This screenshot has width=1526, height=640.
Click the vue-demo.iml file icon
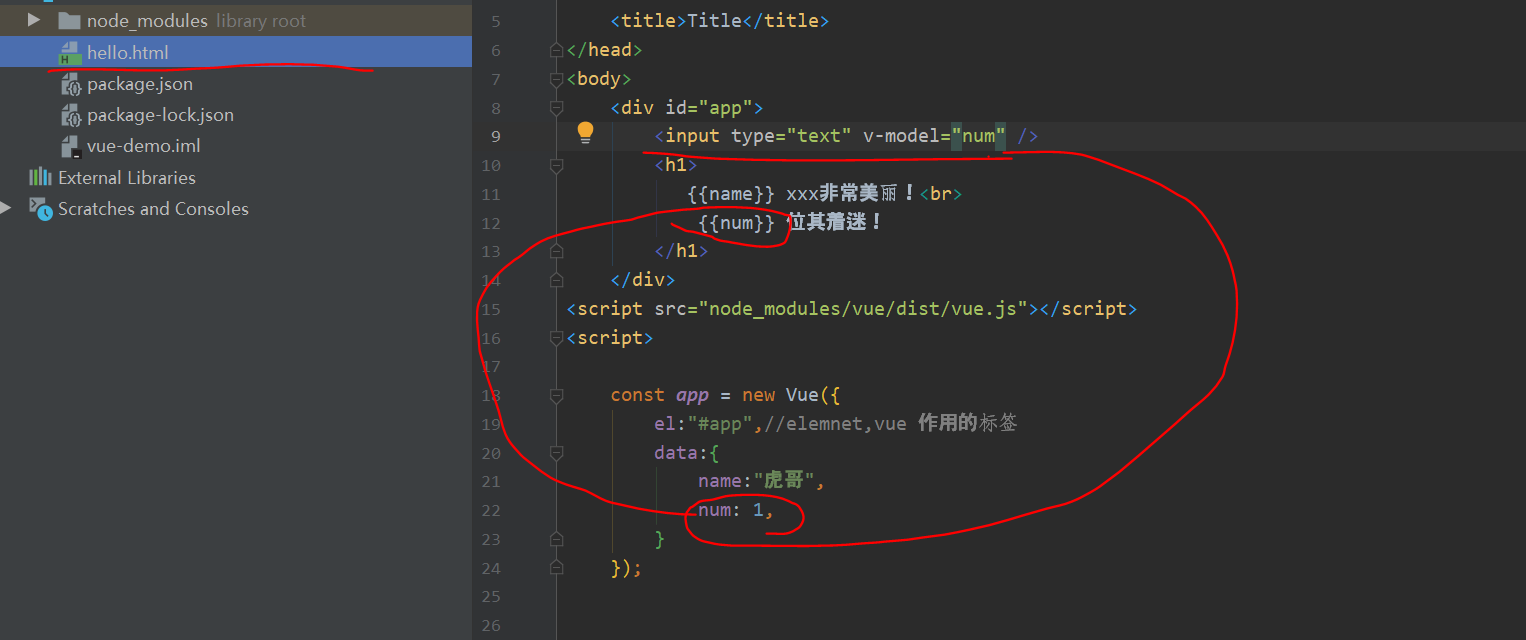[x=70, y=146]
